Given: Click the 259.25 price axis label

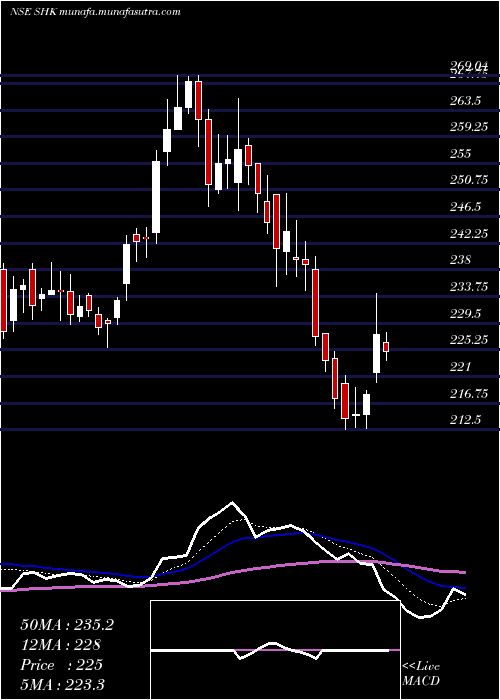Looking at the screenshot, I should [469, 128].
